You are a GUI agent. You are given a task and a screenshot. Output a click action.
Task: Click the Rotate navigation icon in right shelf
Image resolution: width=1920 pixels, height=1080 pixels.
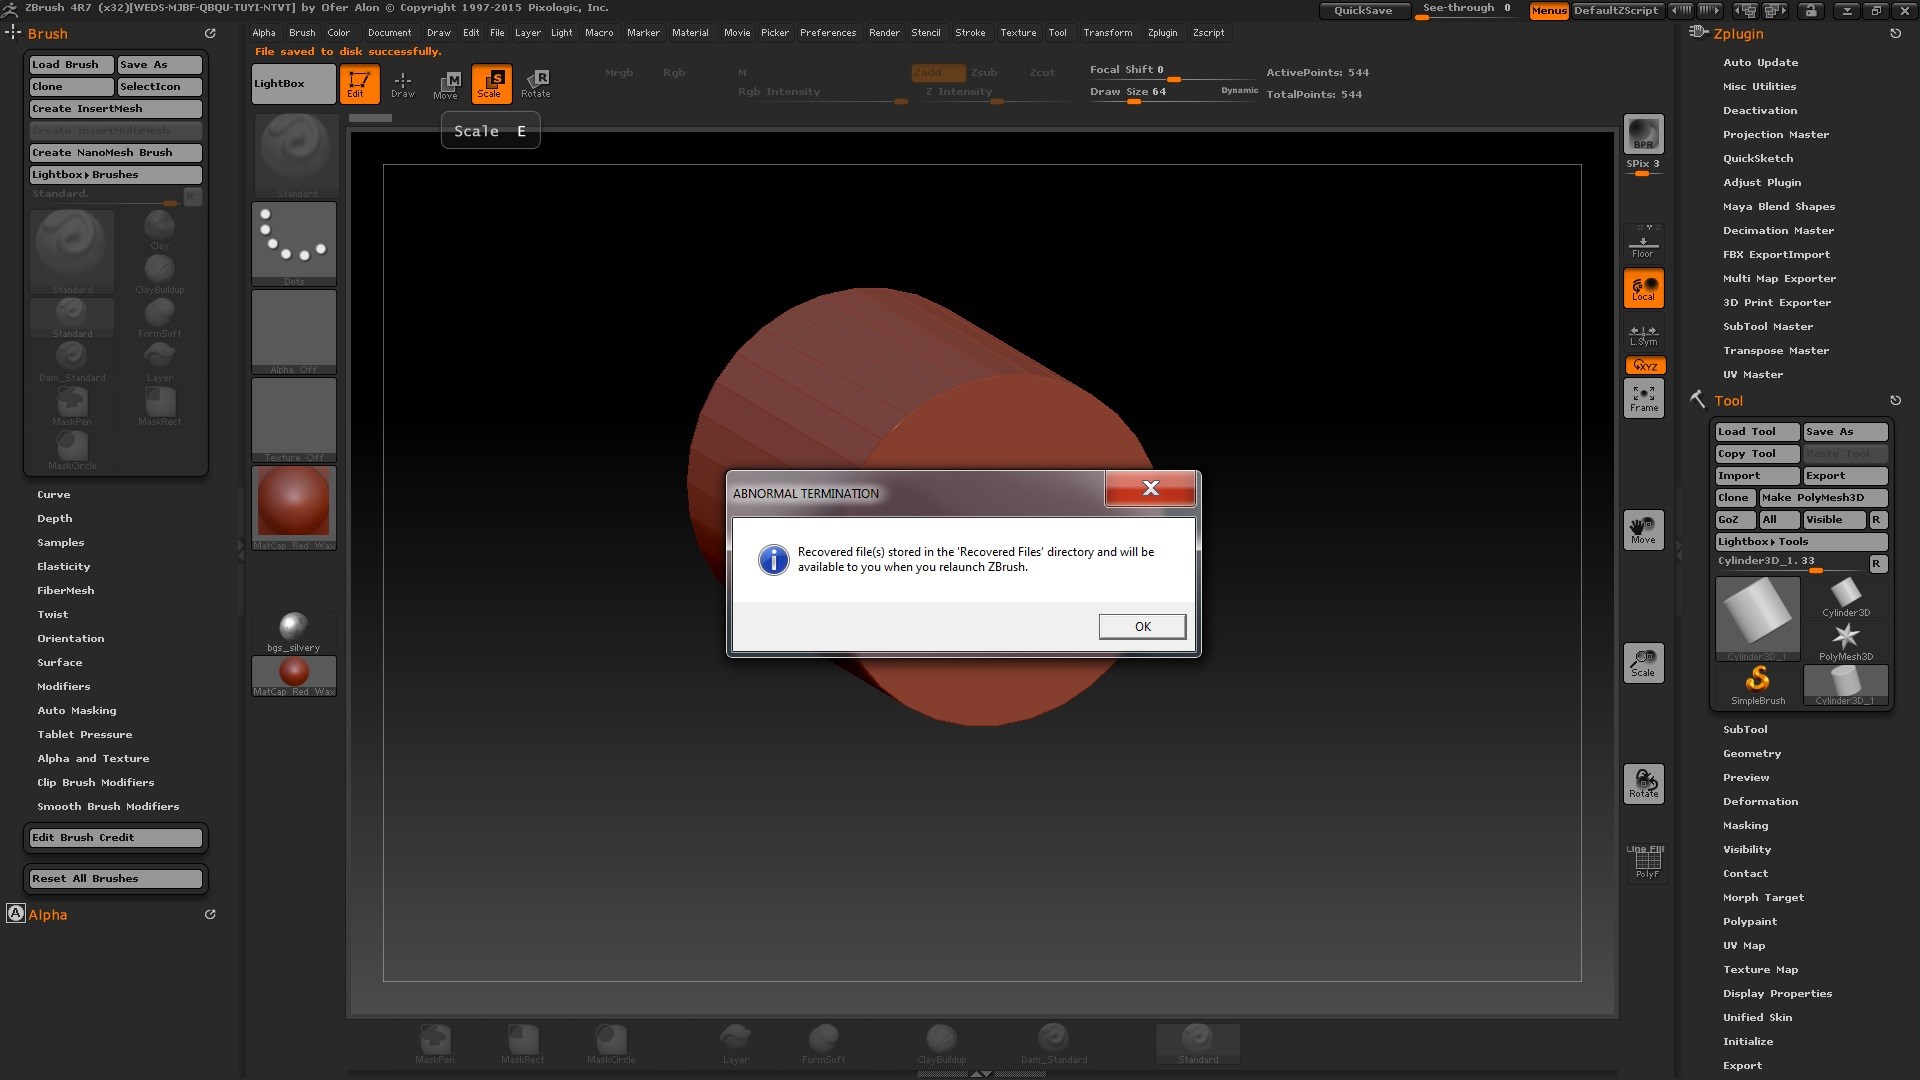coord(1643,784)
